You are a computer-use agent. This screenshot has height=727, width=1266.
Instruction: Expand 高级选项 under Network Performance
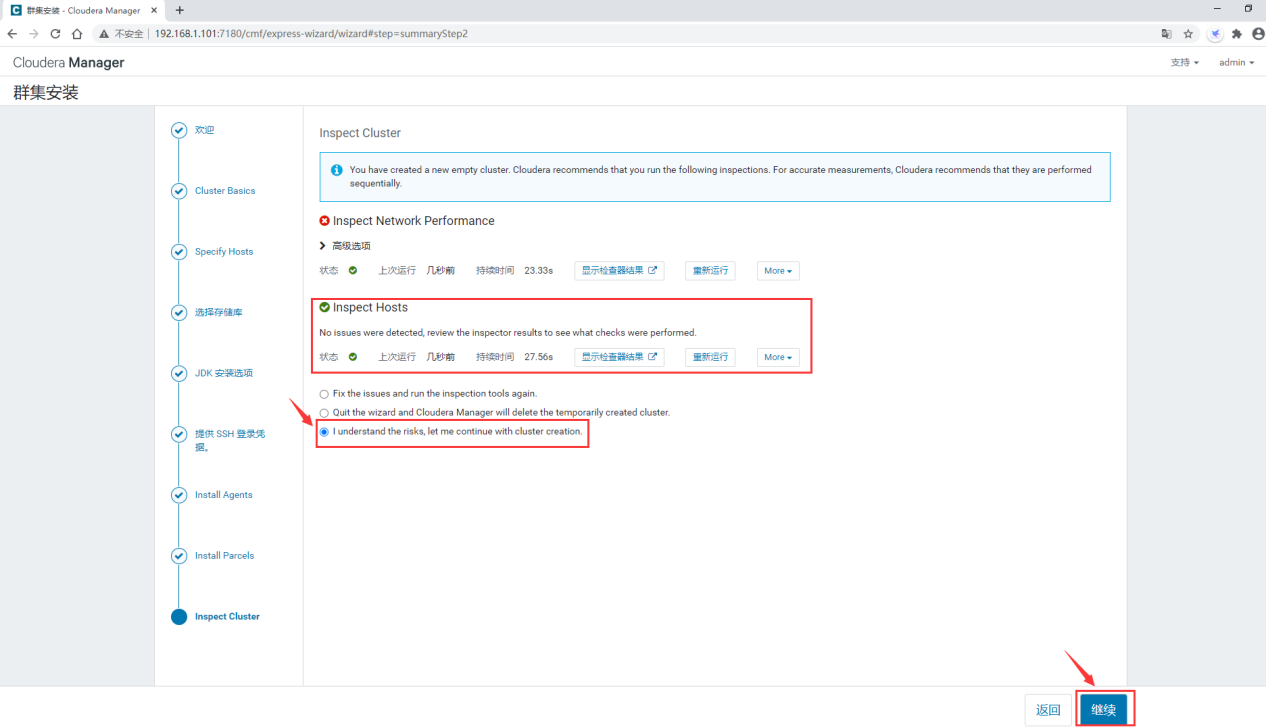(345, 246)
